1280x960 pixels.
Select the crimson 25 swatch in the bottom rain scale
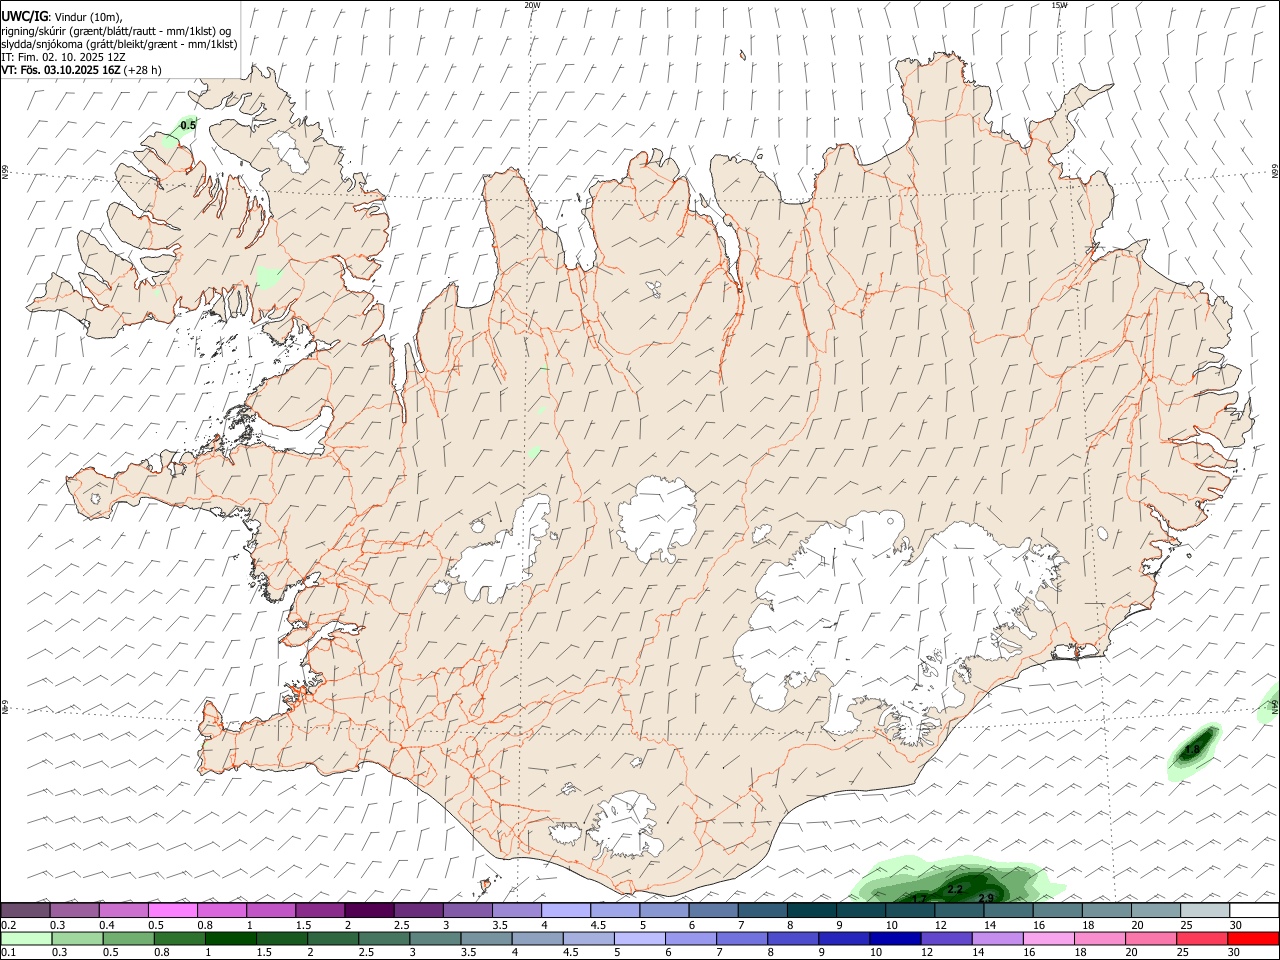(1203, 939)
